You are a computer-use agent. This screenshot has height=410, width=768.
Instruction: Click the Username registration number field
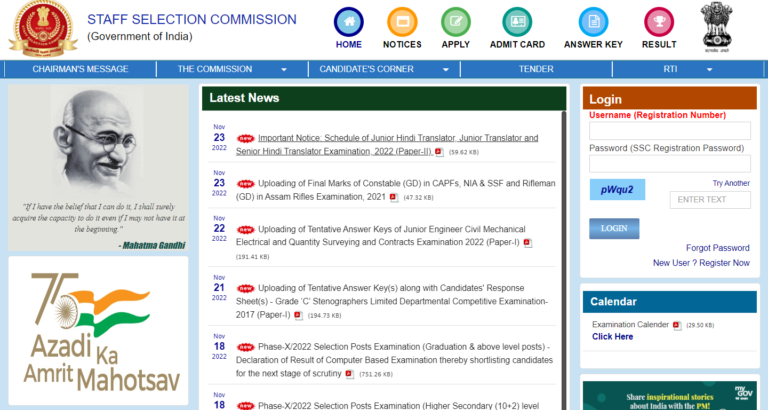[x=669, y=131]
